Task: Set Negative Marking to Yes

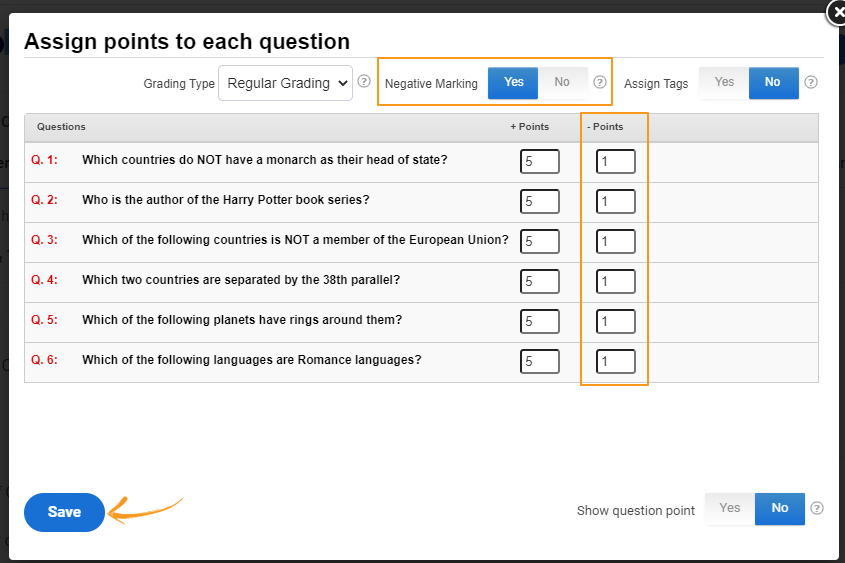Action: [513, 83]
